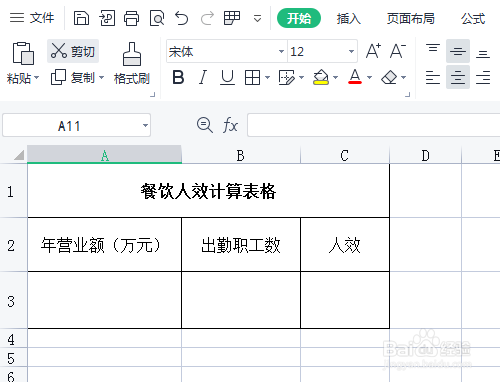Image resolution: width=500 pixels, height=382 pixels.
Task: Click the 剪切 cut button
Action: click(x=73, y=51)
